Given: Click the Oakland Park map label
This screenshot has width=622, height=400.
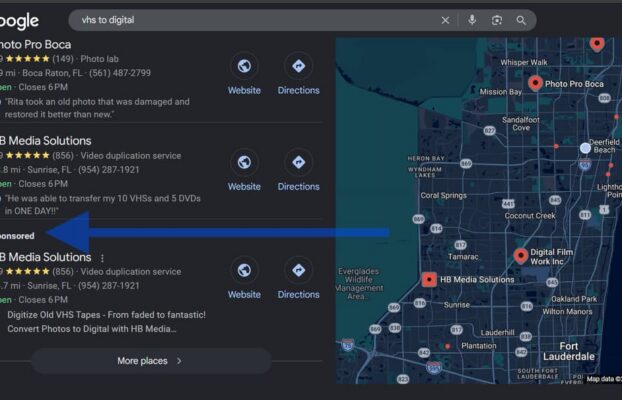Looking at the screenshot, I should click(574, 299).
